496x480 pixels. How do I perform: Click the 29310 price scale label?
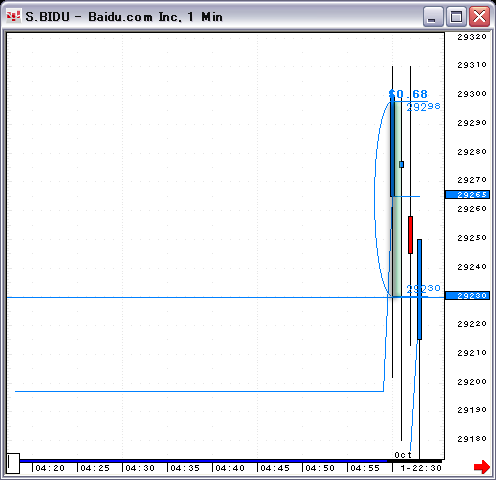click(x=472, y=65)
